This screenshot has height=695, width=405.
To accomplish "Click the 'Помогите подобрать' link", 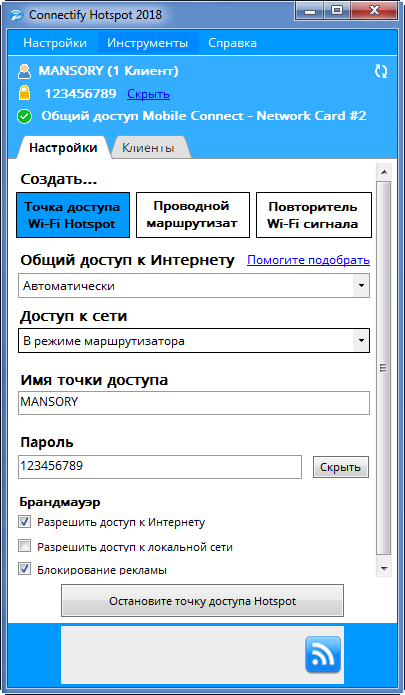I will [x=308, y=260].
